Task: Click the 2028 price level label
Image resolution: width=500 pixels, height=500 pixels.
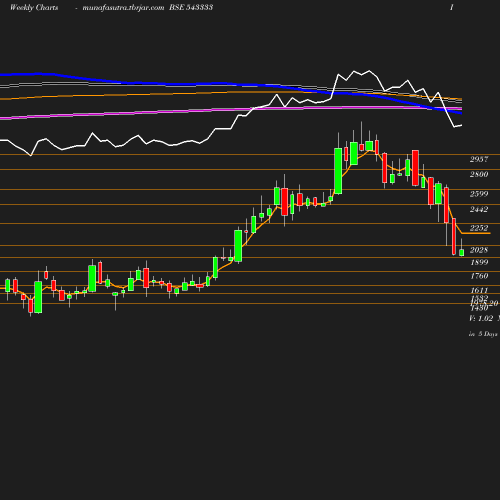Action: click(x=479, y=250)
